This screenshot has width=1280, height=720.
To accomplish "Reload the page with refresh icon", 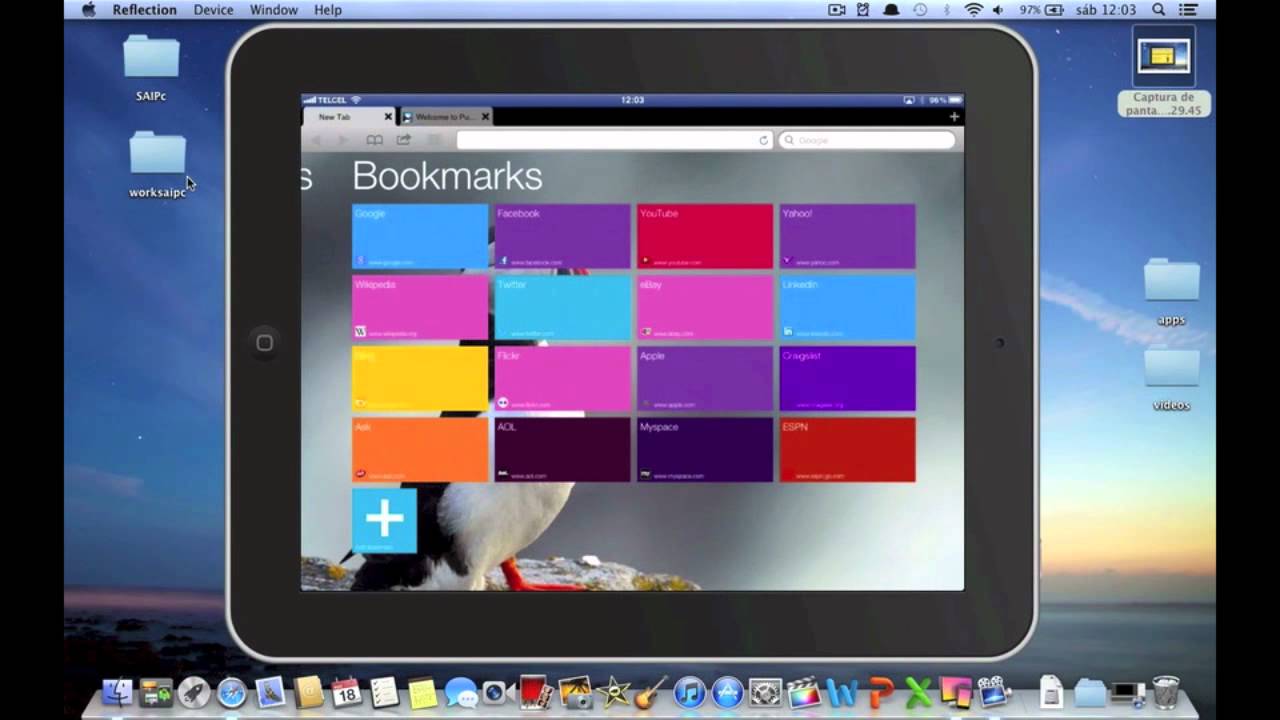I will coord(763,141).
